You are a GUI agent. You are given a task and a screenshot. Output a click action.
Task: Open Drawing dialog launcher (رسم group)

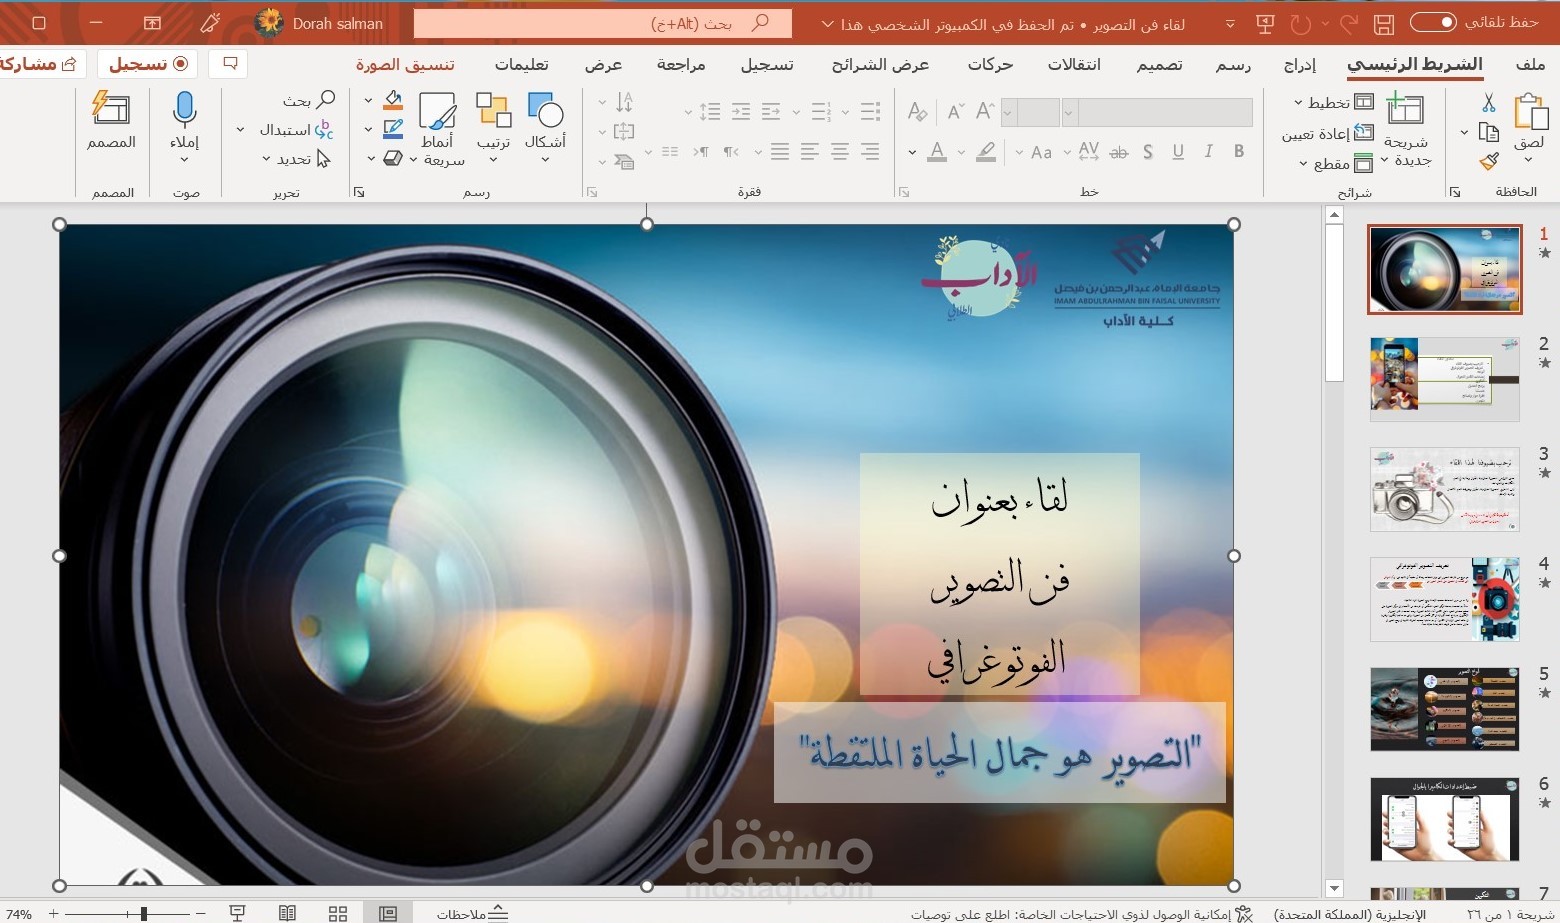359,192
